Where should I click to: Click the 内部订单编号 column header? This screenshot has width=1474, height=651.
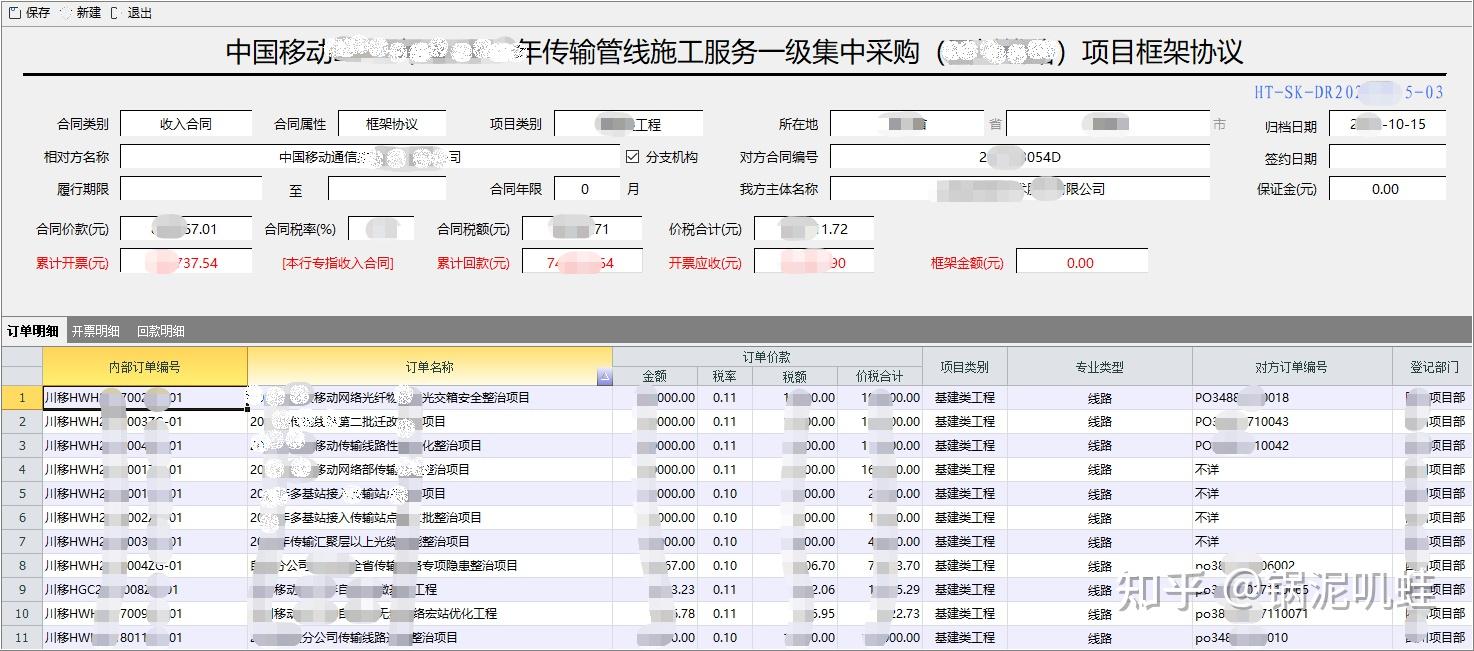pos(145,367)
